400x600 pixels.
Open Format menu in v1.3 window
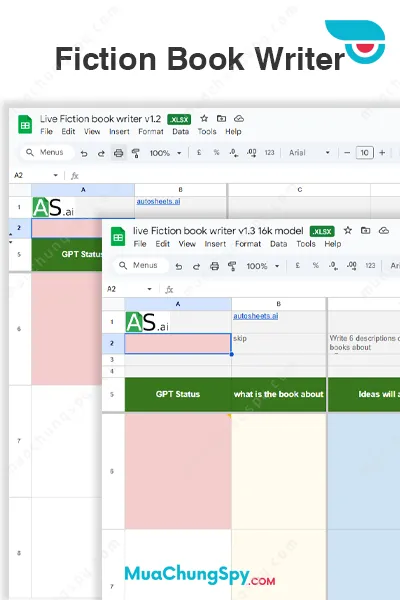pos(248,244)
